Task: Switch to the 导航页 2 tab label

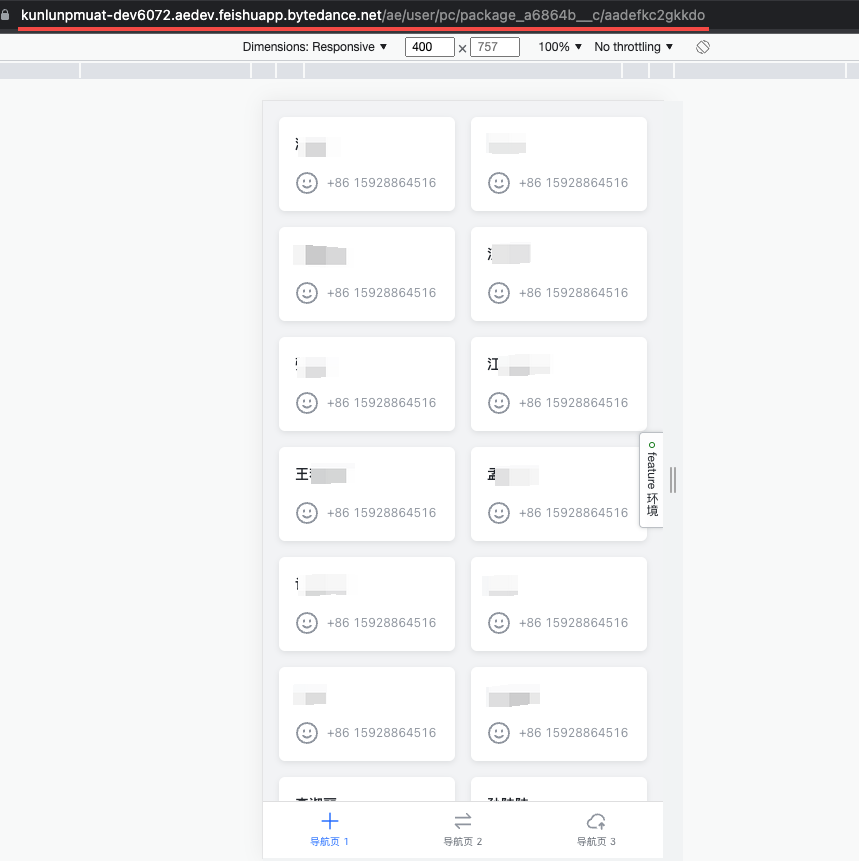Action: pos(462,842)
